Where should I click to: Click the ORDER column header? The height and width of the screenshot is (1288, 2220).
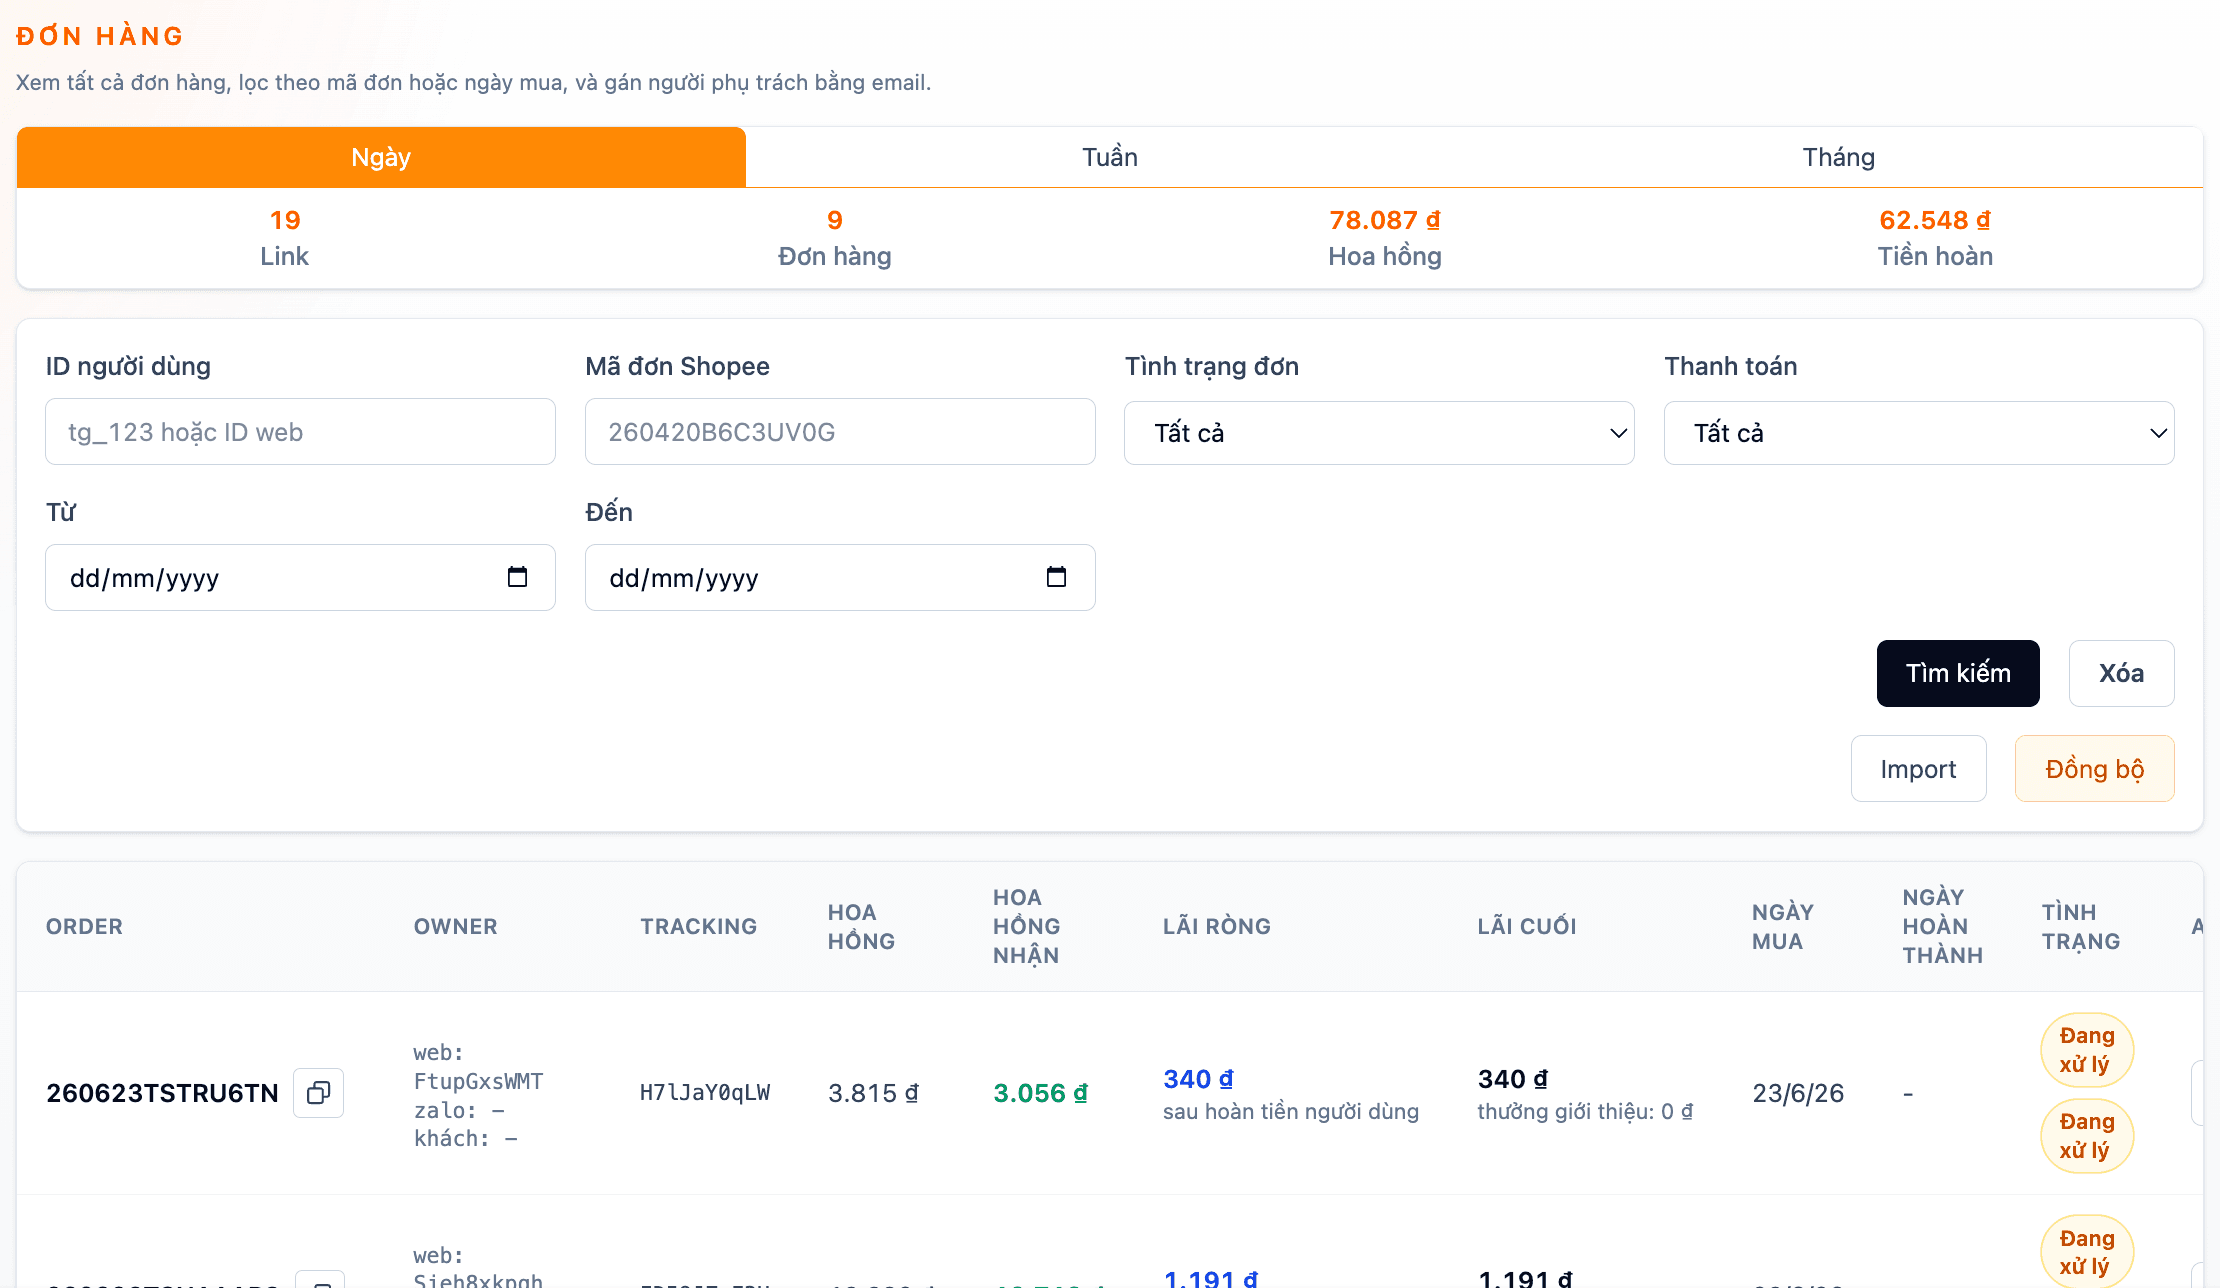[x=84, y=926]
